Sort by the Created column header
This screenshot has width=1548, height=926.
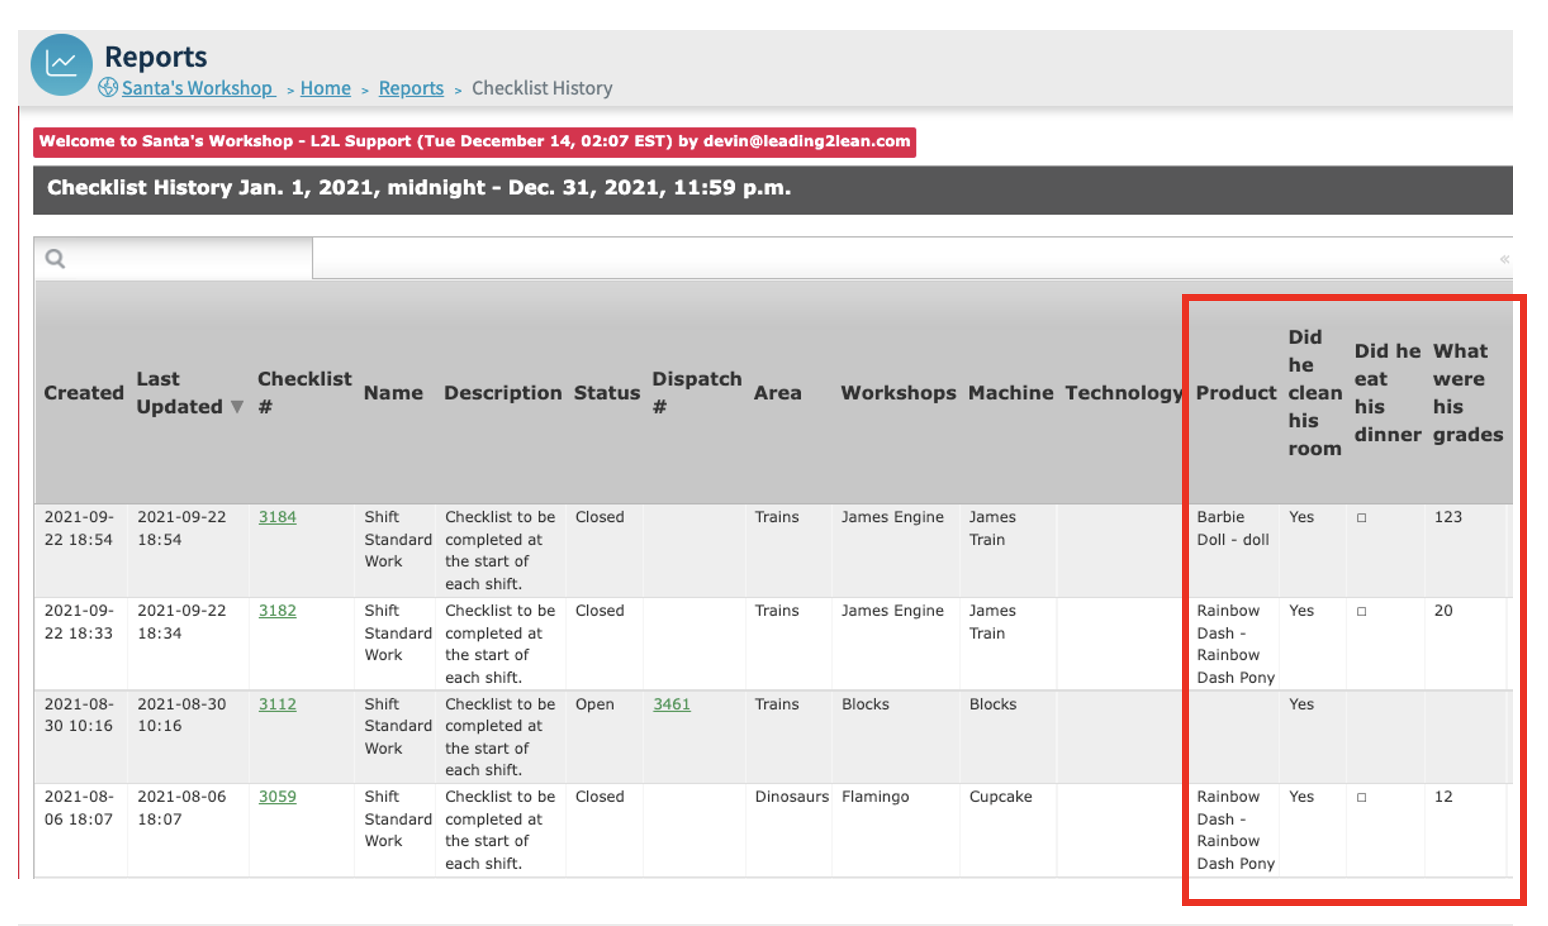tap(83, 393)
